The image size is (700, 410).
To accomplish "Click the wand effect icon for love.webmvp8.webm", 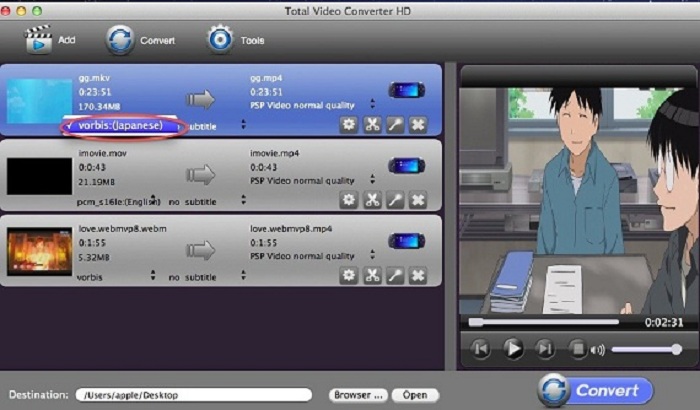I will 395,276.
